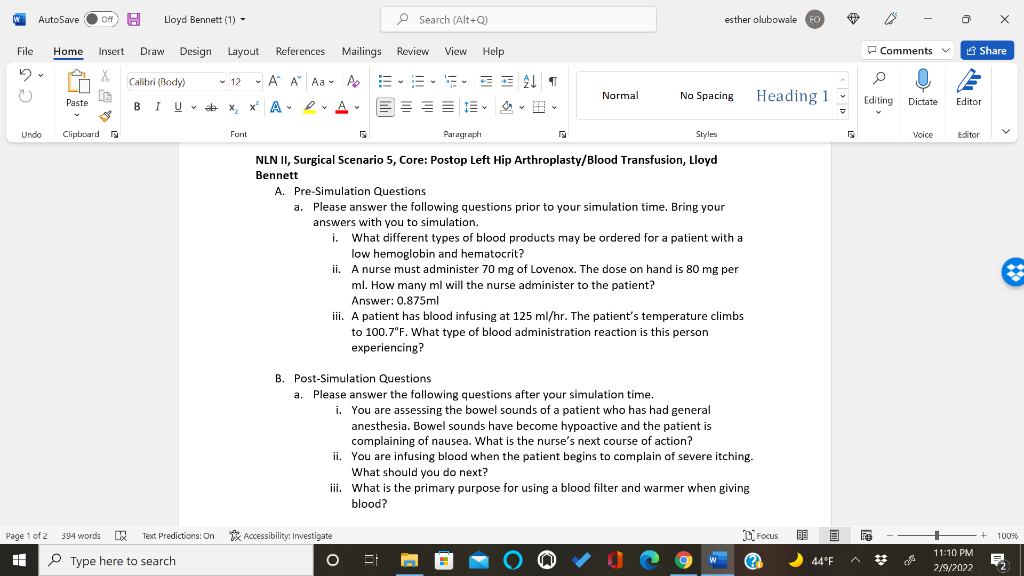Open the File menu
1024x576 pixels.
coord(25,51)
